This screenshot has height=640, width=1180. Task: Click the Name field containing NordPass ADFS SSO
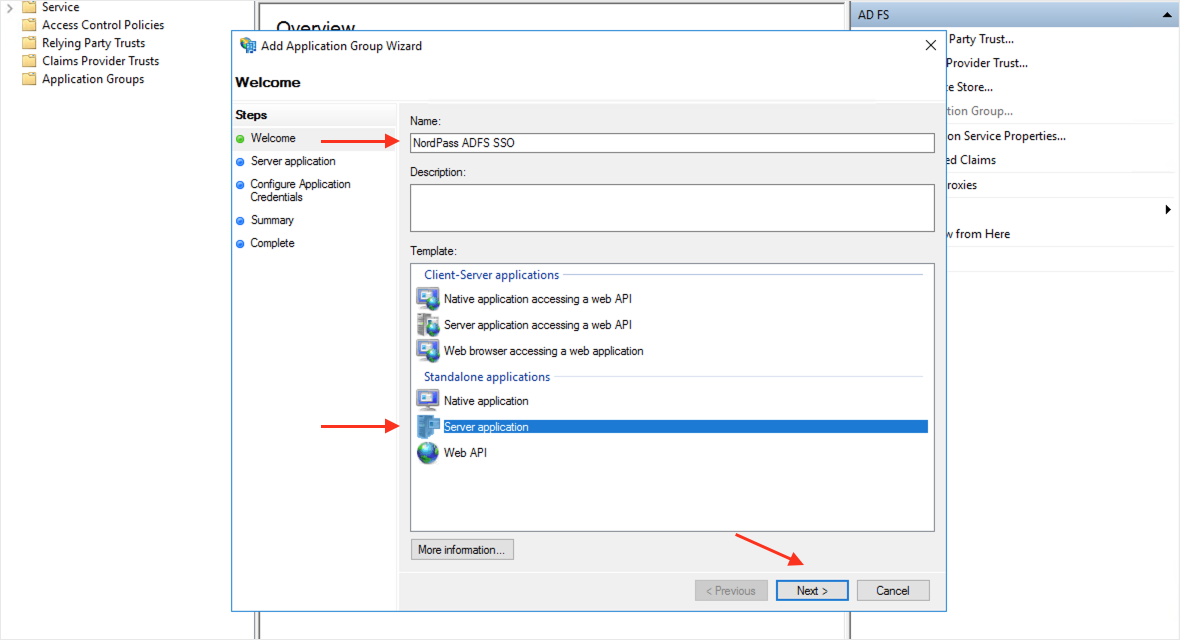click(672, 143)
